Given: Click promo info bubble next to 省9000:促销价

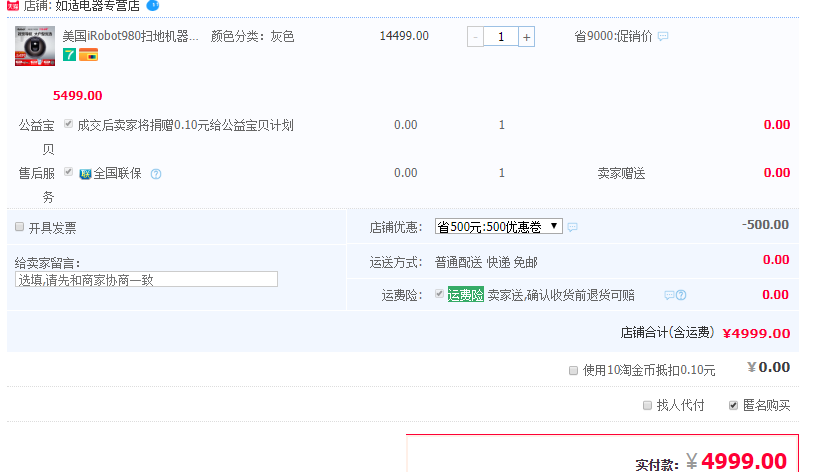Looking at the screenshot, I should pyautogui.click(x=663, y=36).
